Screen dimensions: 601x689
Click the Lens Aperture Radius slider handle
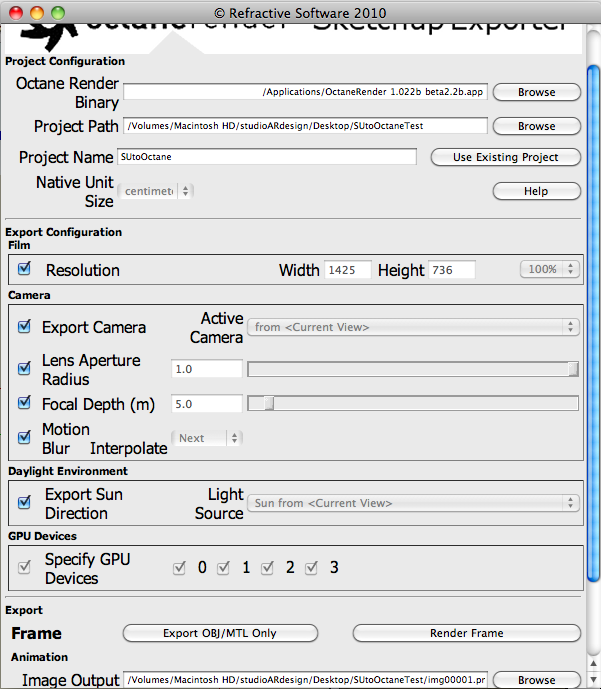coord(573,369)
